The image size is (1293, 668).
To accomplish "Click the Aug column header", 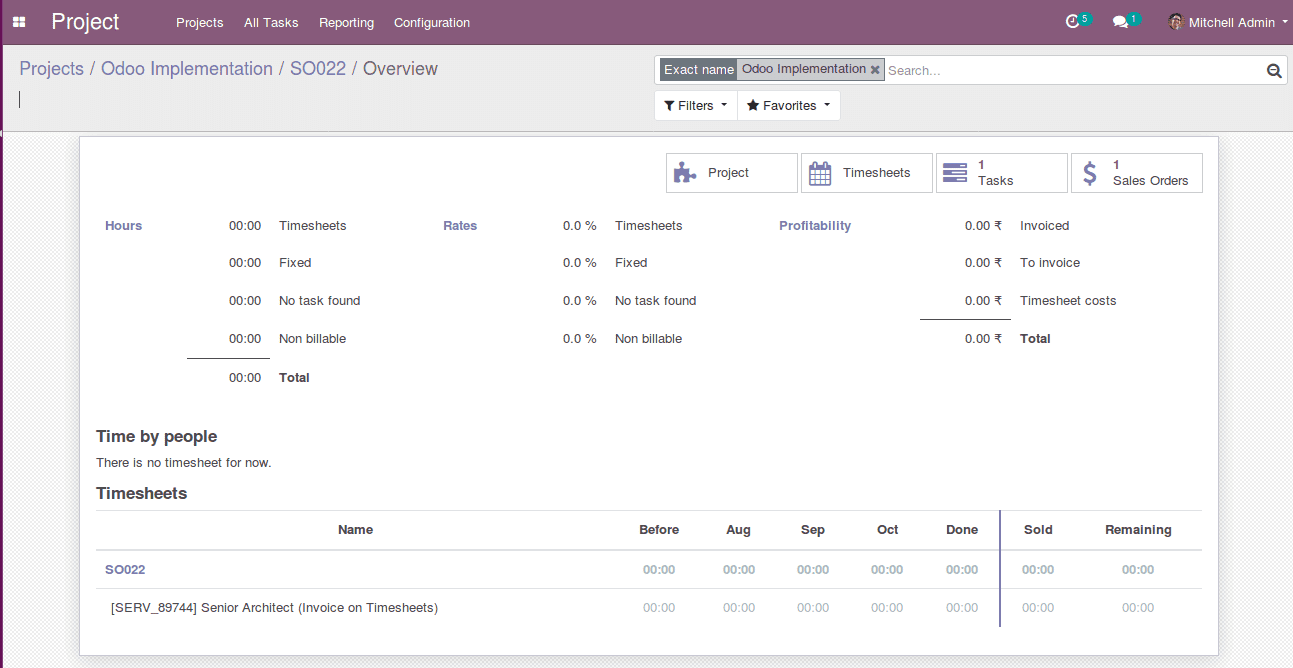I will point(738,530).
